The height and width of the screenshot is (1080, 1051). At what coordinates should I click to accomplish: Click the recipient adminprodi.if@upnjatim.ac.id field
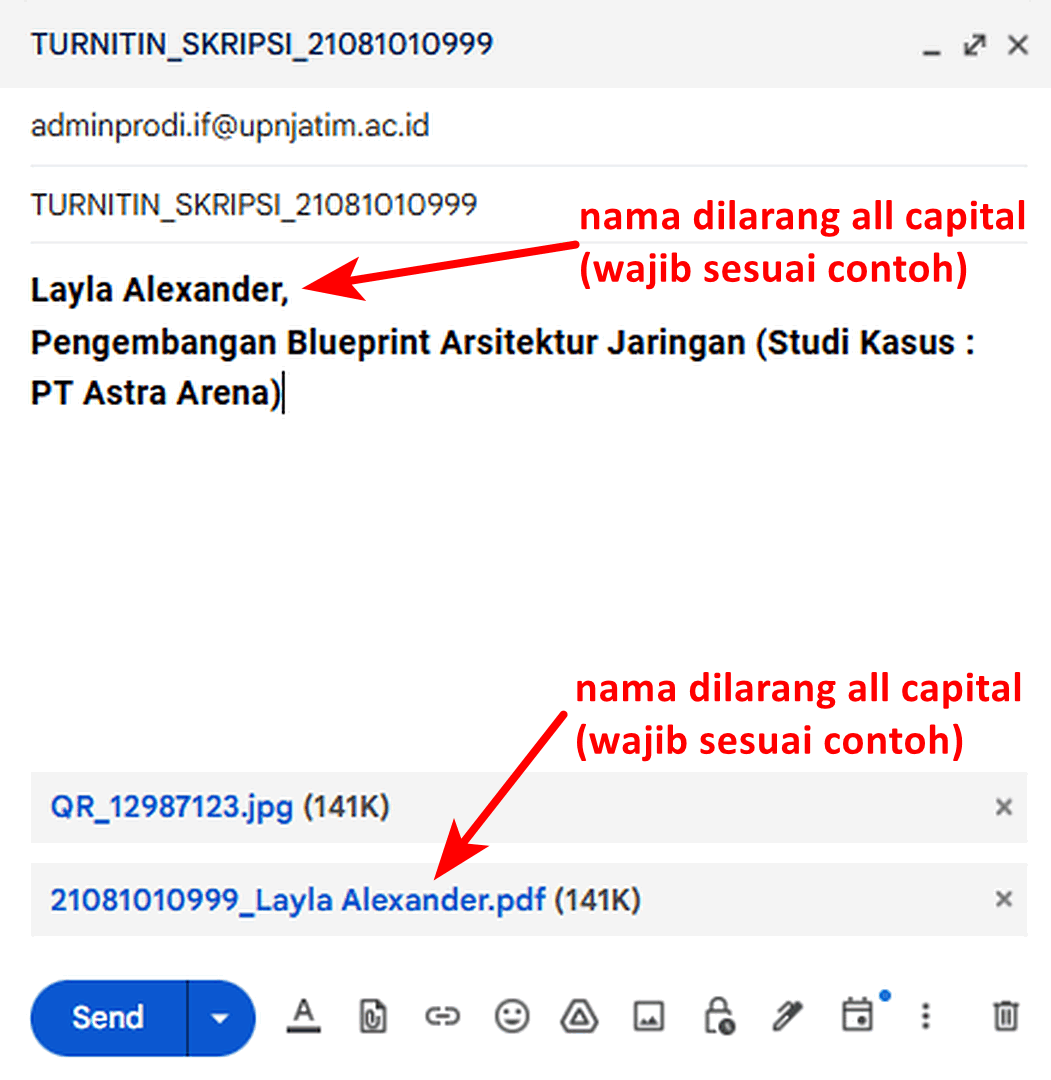click(529, 126)
